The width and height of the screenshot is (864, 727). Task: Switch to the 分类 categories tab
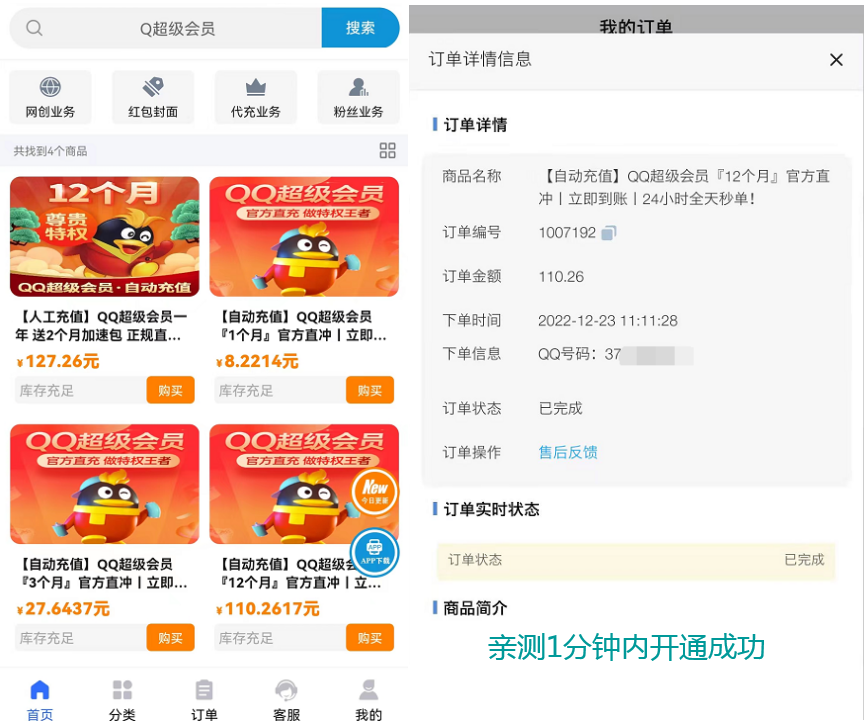[x=122, y=699]
